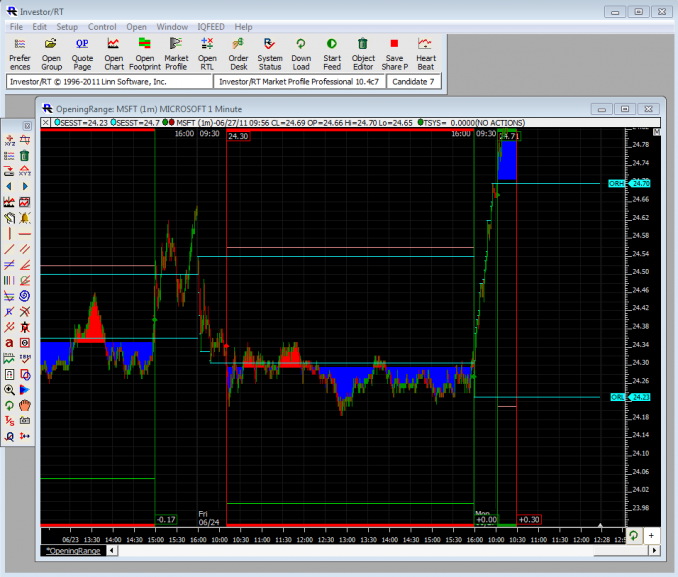Select the magnifier zoom tool in palette
Viewport: 678px width, 577px height.
coord(9,389)
